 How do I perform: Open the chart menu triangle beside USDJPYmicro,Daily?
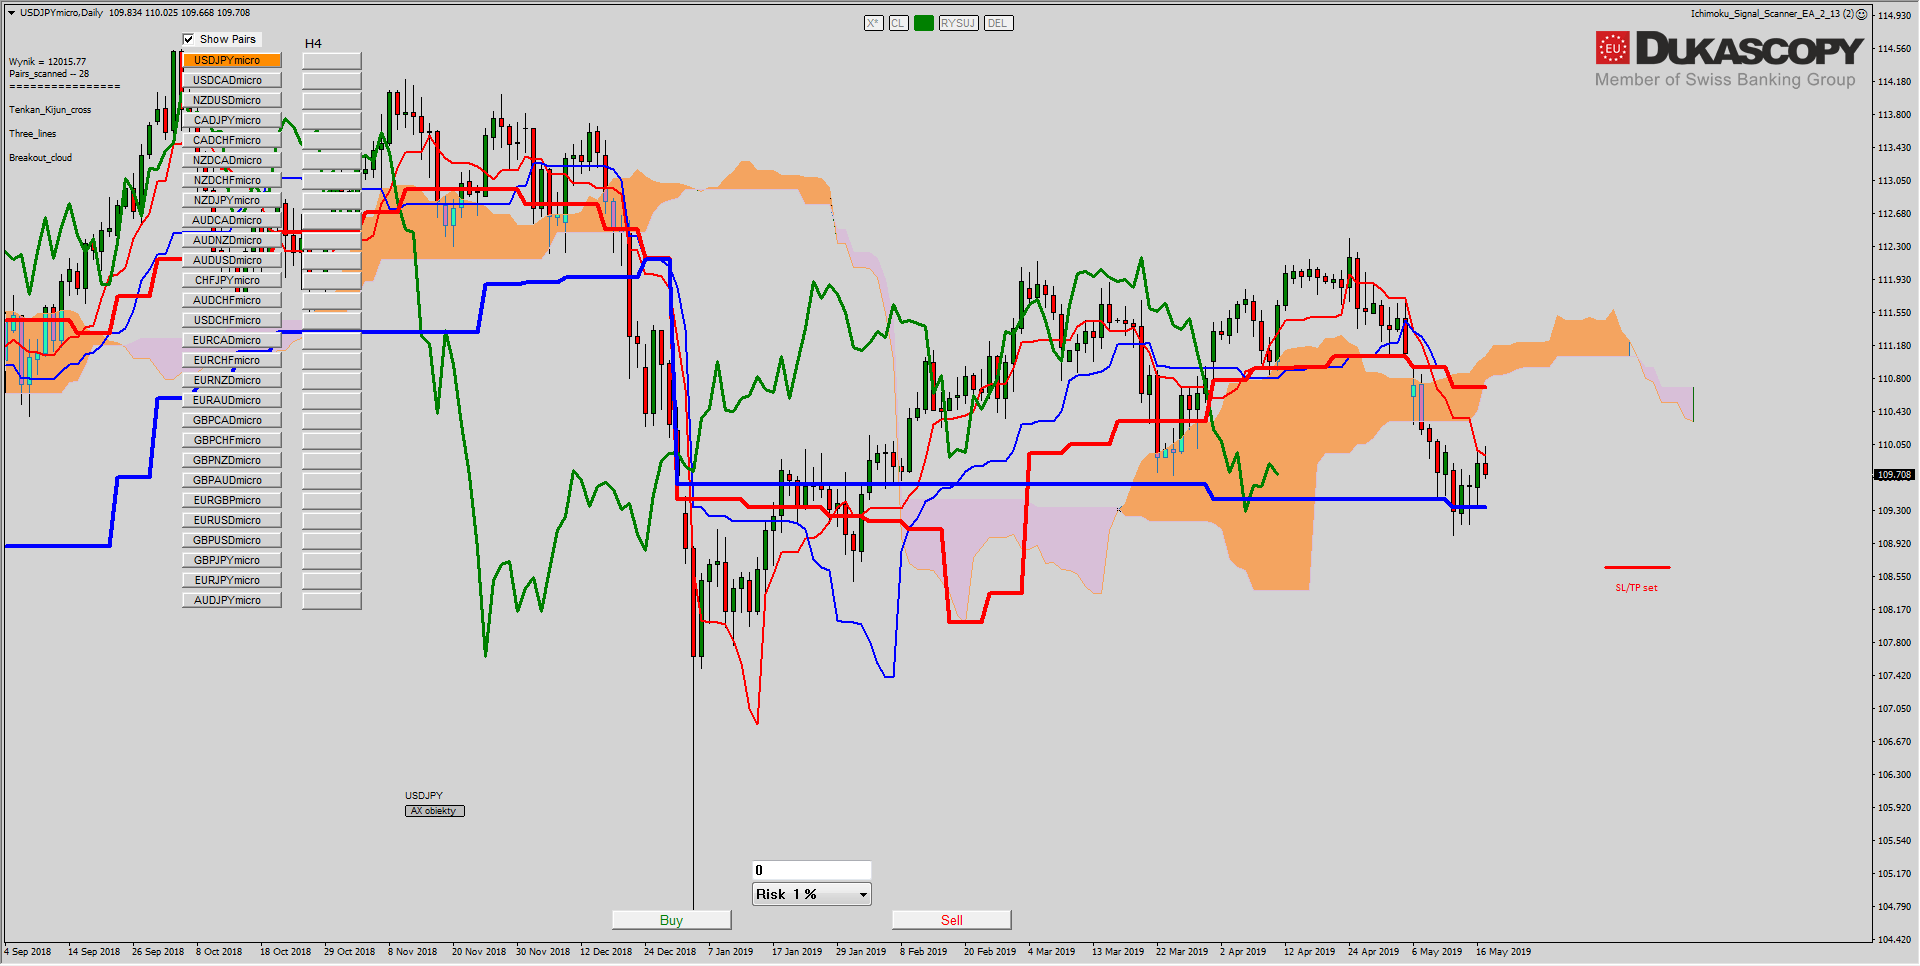11,13
